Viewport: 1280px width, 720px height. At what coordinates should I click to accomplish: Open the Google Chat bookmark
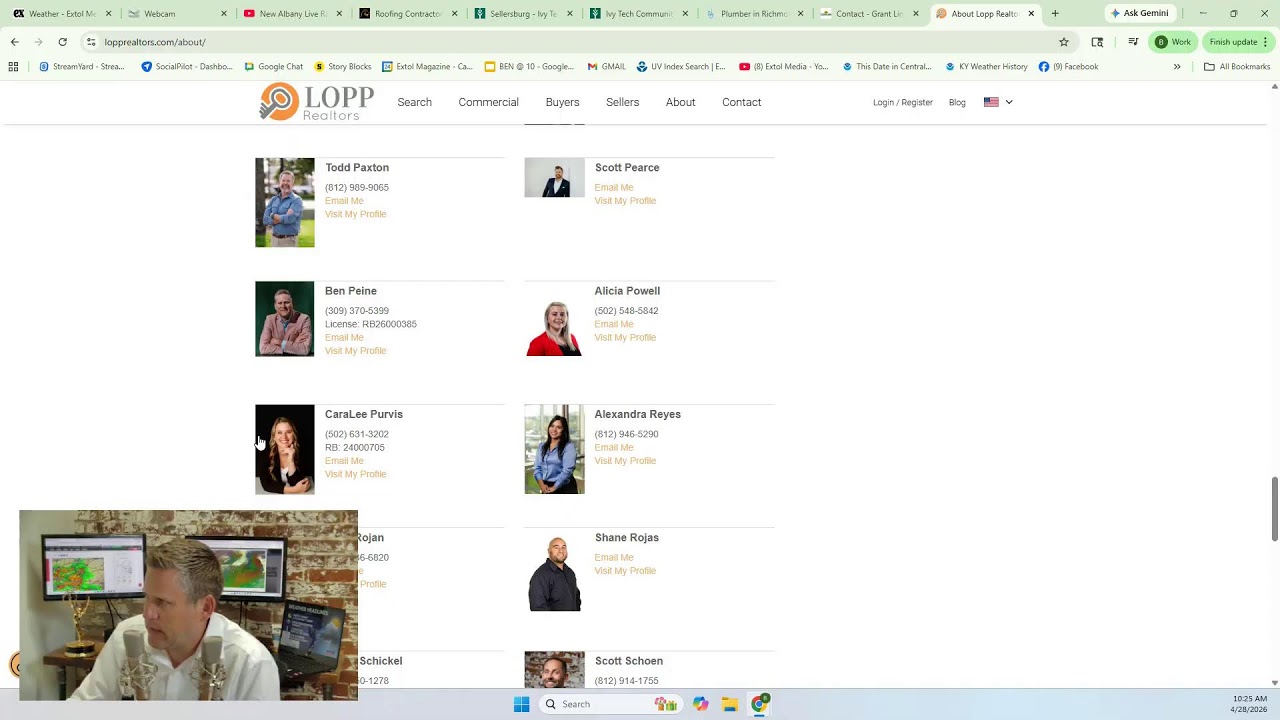coord(273,67)
